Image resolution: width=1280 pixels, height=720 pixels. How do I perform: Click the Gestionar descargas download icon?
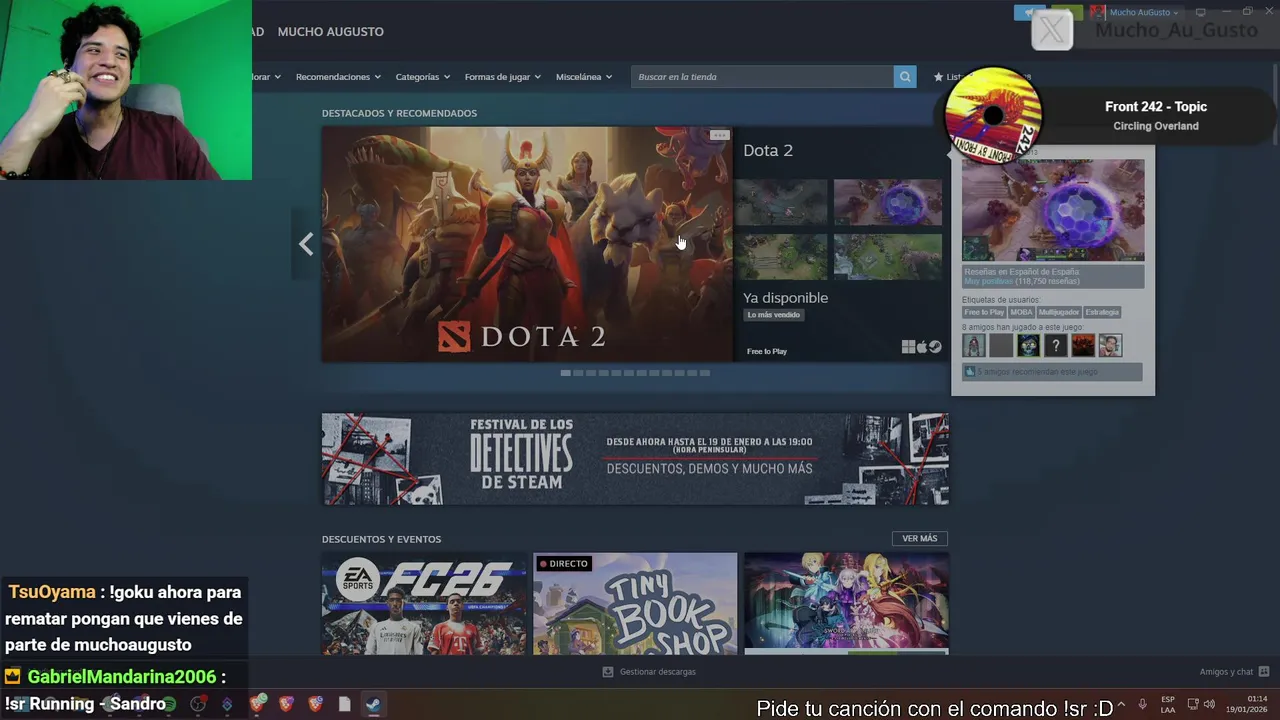[607, 672]
